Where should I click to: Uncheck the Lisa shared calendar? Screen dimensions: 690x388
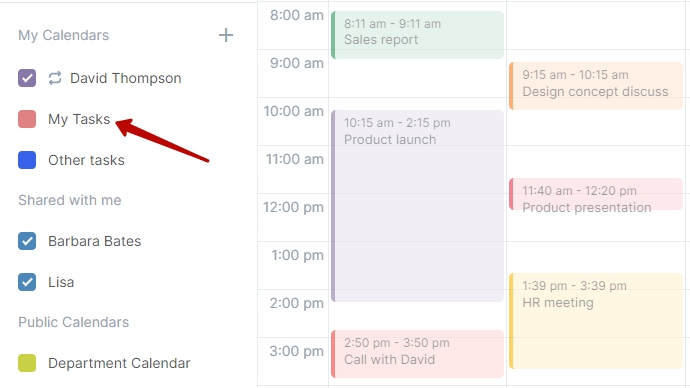pyautogui.click(x=27, y=282)
